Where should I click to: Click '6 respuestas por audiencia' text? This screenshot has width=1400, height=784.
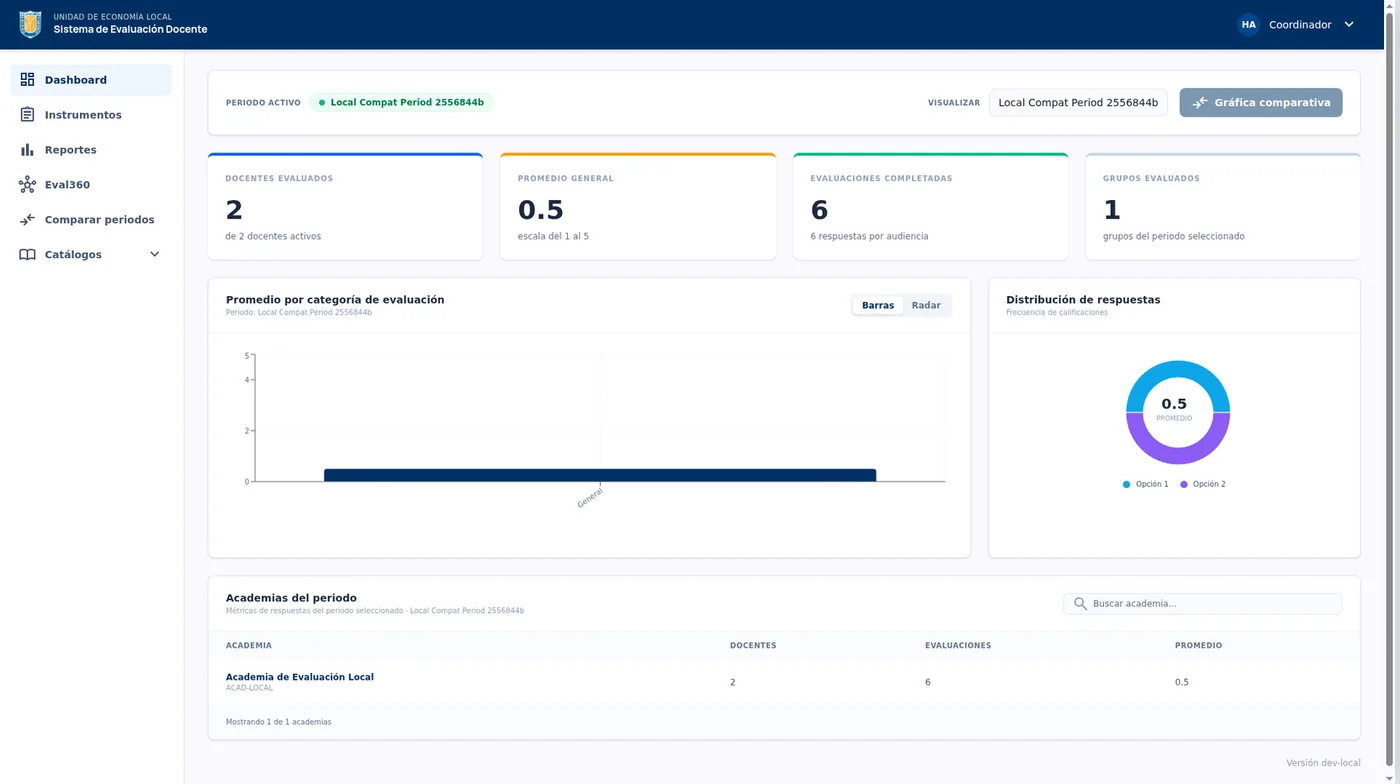869,237
